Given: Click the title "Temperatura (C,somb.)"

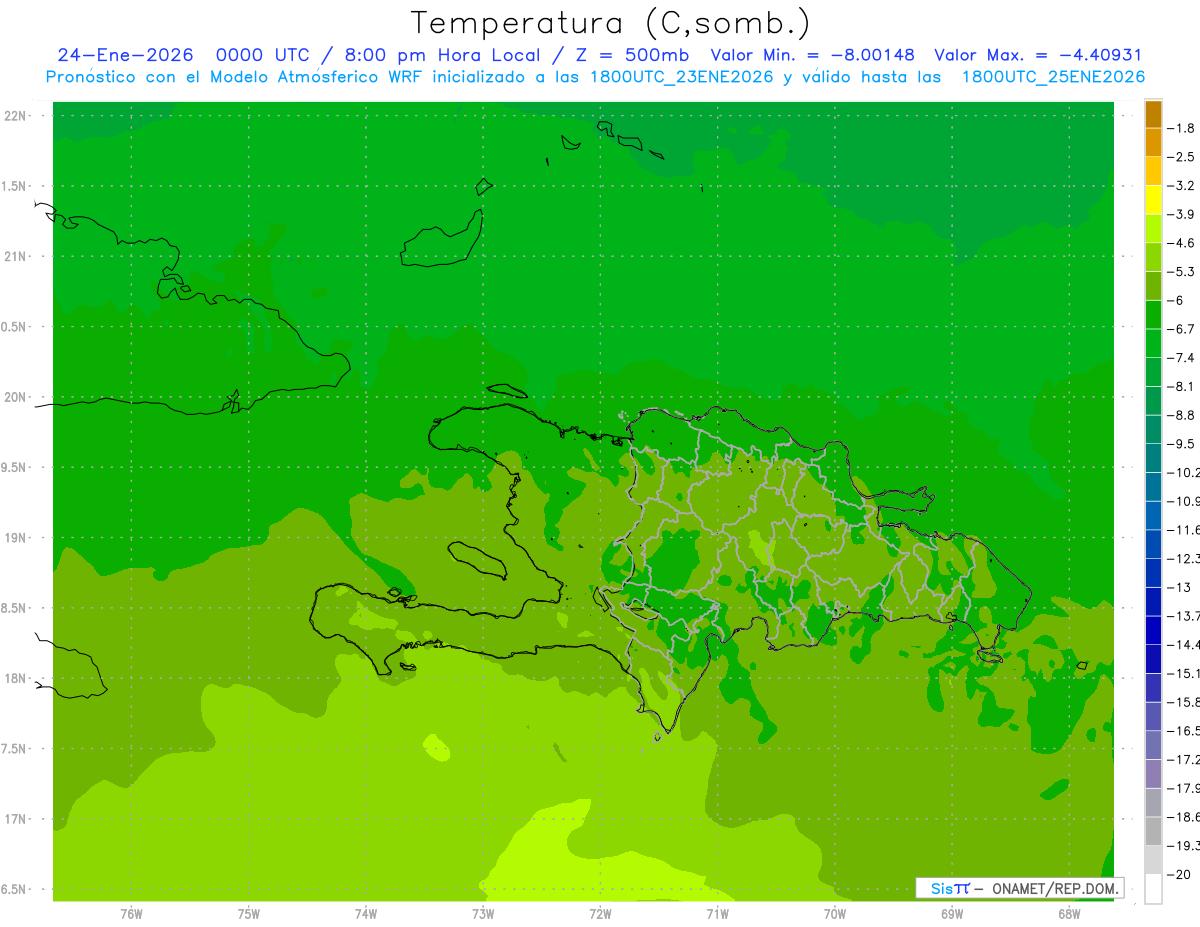Looking at the screenshot, I should click(x=611, y=24).
